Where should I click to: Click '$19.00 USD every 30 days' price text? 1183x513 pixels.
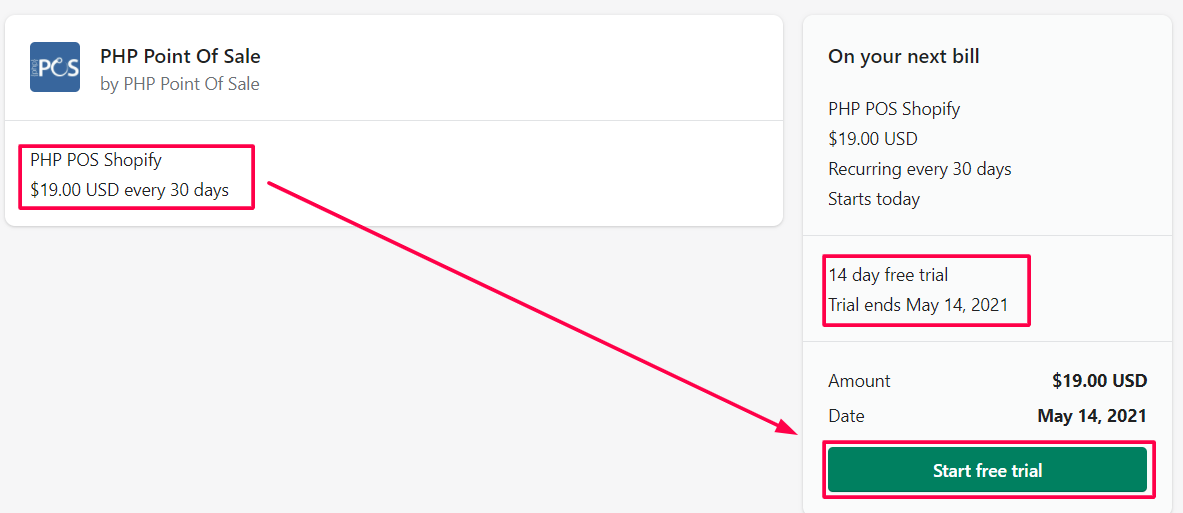click(x=130, y=190)
